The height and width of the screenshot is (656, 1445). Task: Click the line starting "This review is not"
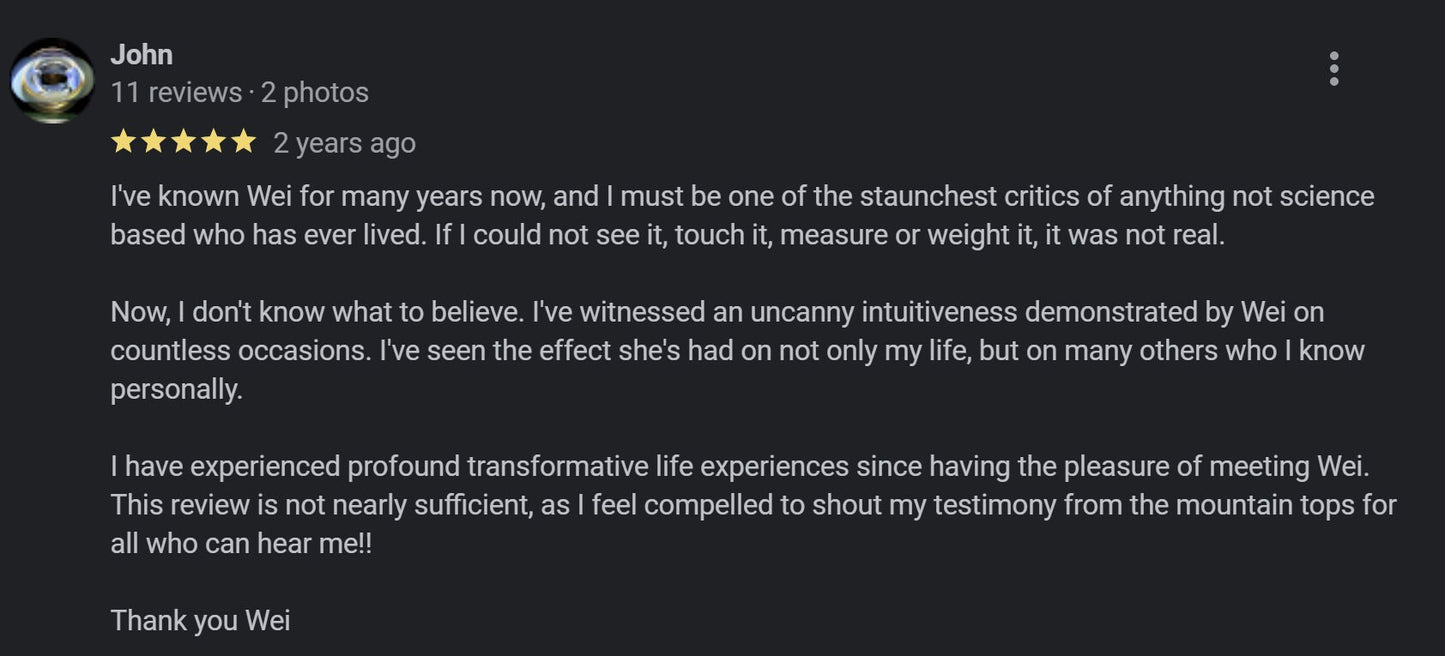[x=753, y=505]
